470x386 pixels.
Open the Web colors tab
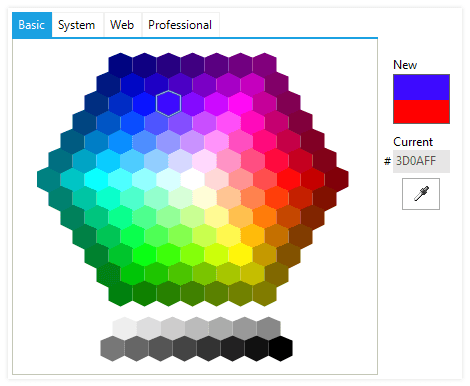click(x=122, y=25)
